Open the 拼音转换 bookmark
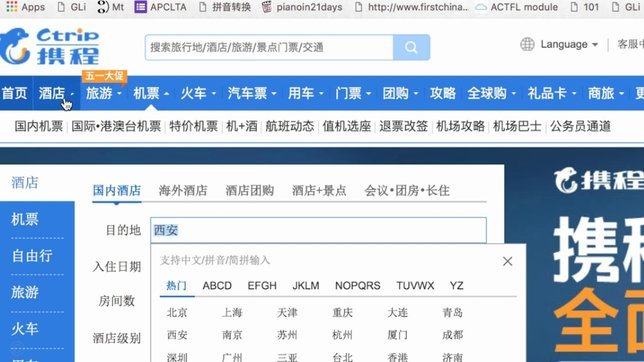Viewport: 644px width, 362px height. pos(225,7)
